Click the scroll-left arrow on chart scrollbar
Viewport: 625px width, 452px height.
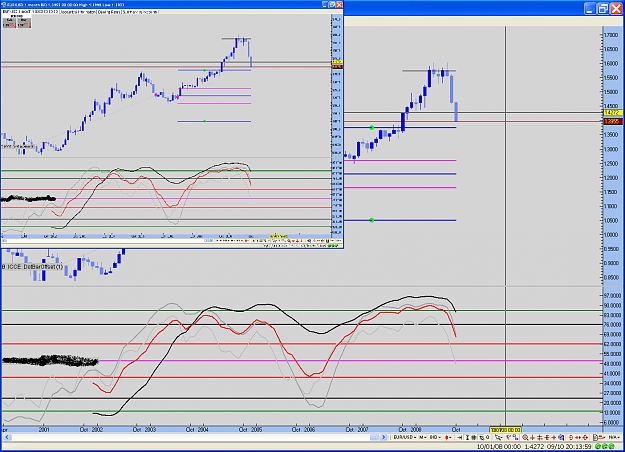tap(7, 437)
